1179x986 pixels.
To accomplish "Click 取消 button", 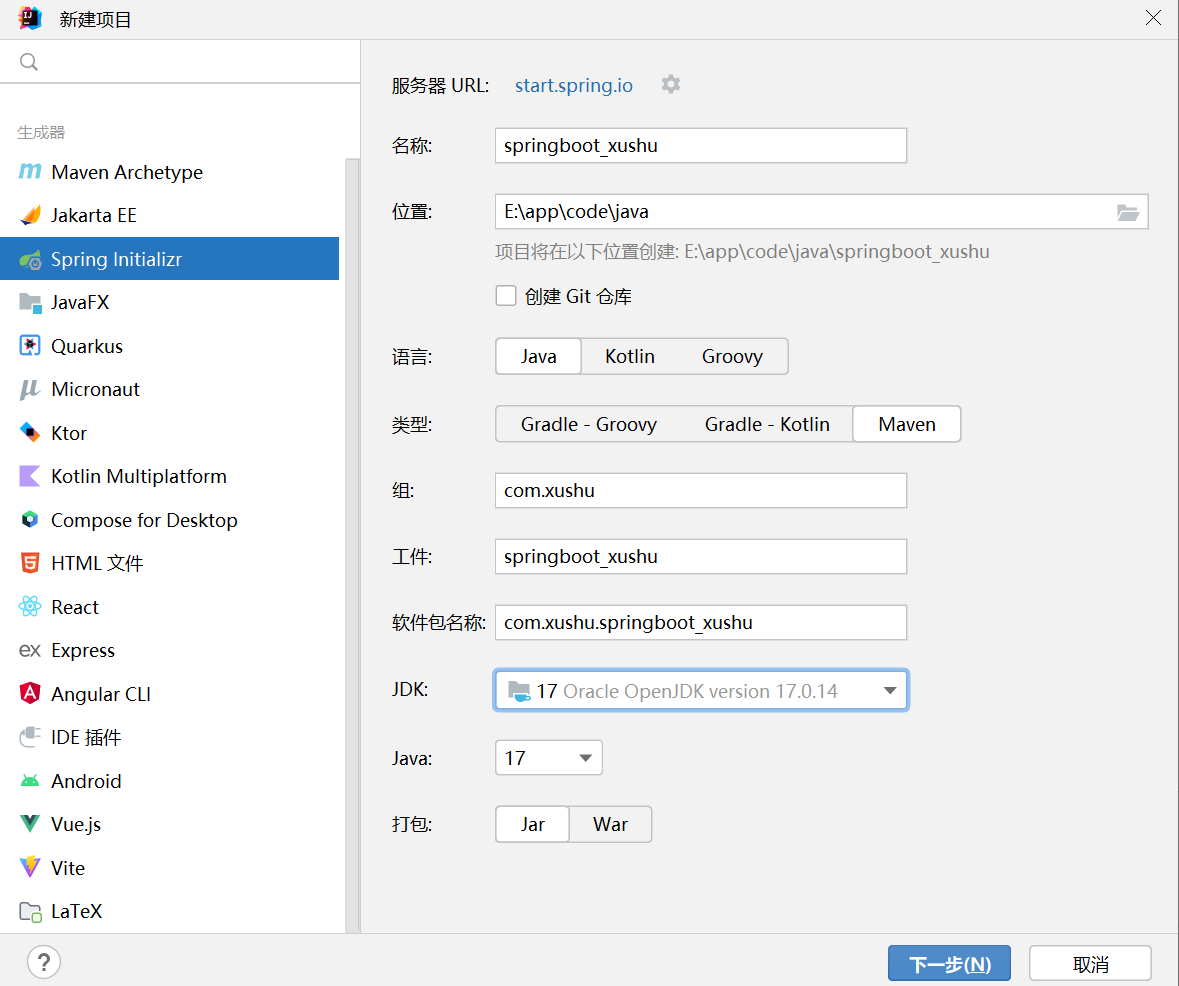I will (x=1090, y=963).
